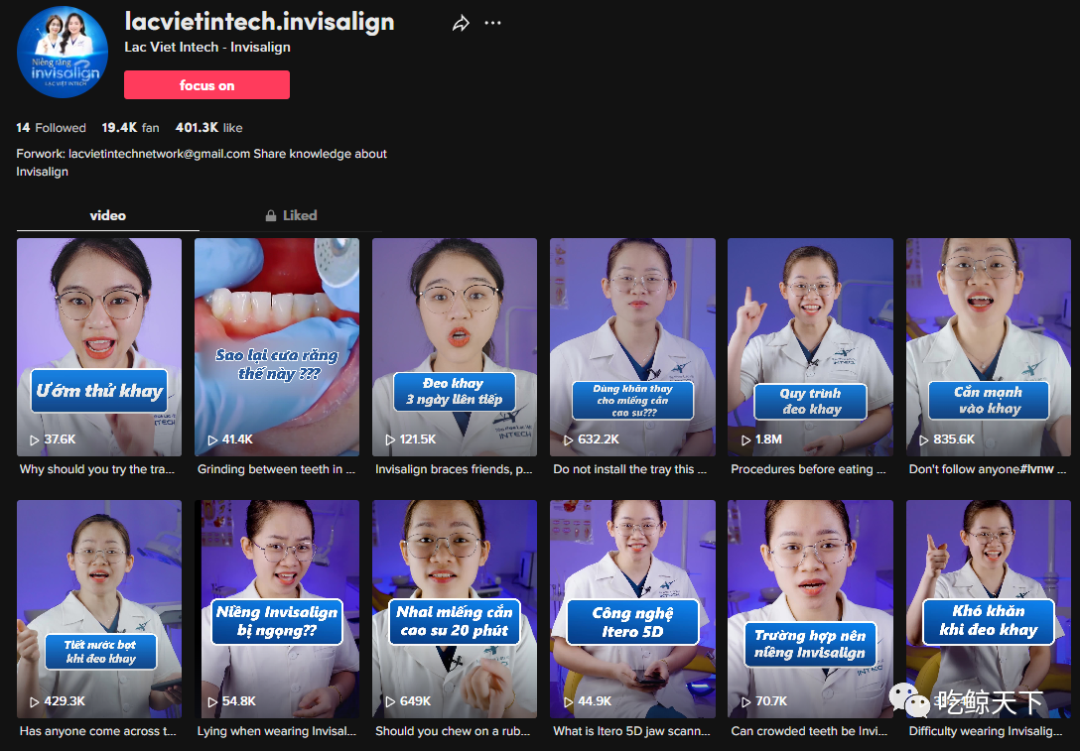Click caption 'Why should you try the tra...'

pyautogui.click(x=97, y=469)
